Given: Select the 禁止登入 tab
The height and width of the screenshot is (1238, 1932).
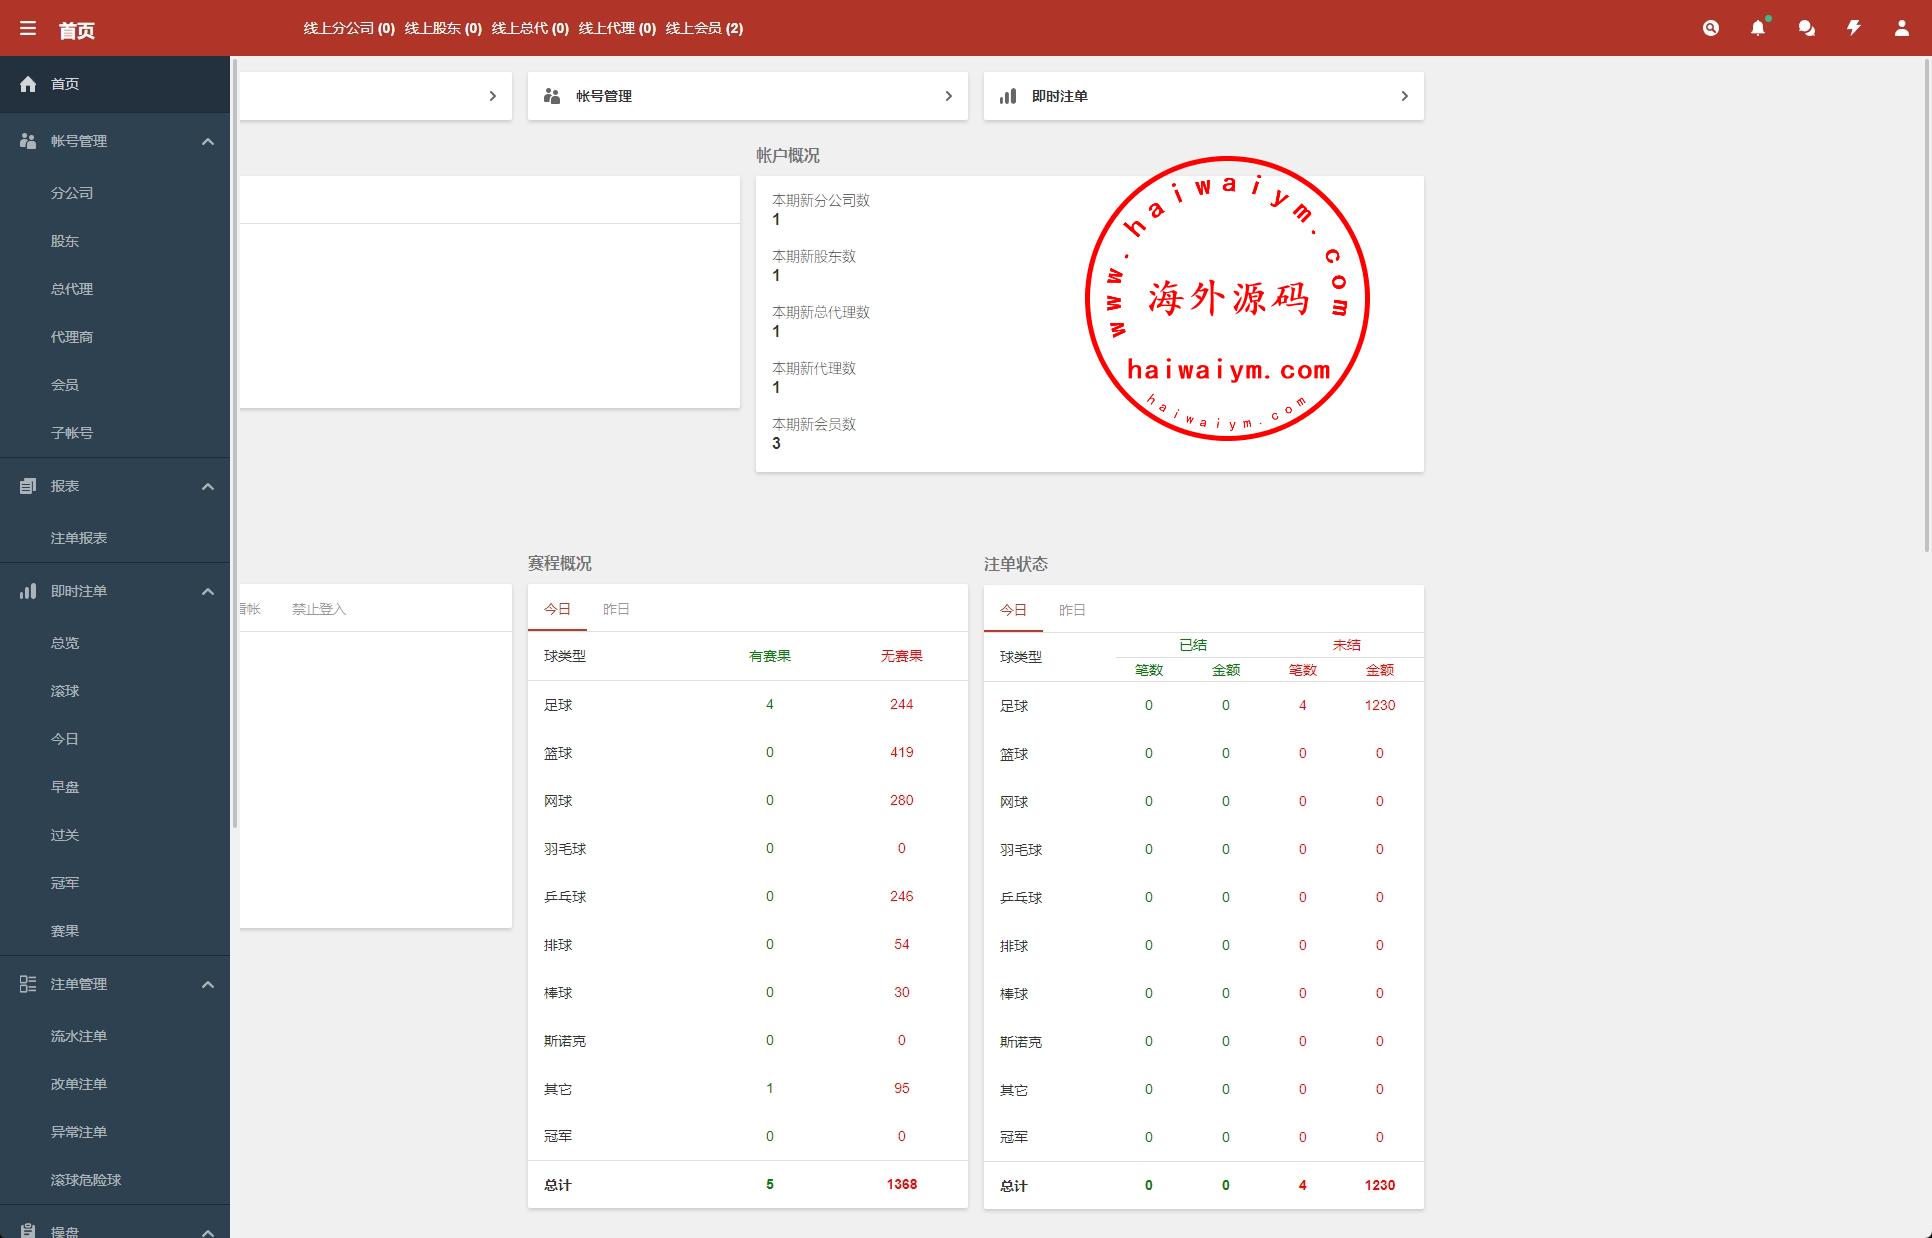Looking at the screenshot, I should point(318,609).
